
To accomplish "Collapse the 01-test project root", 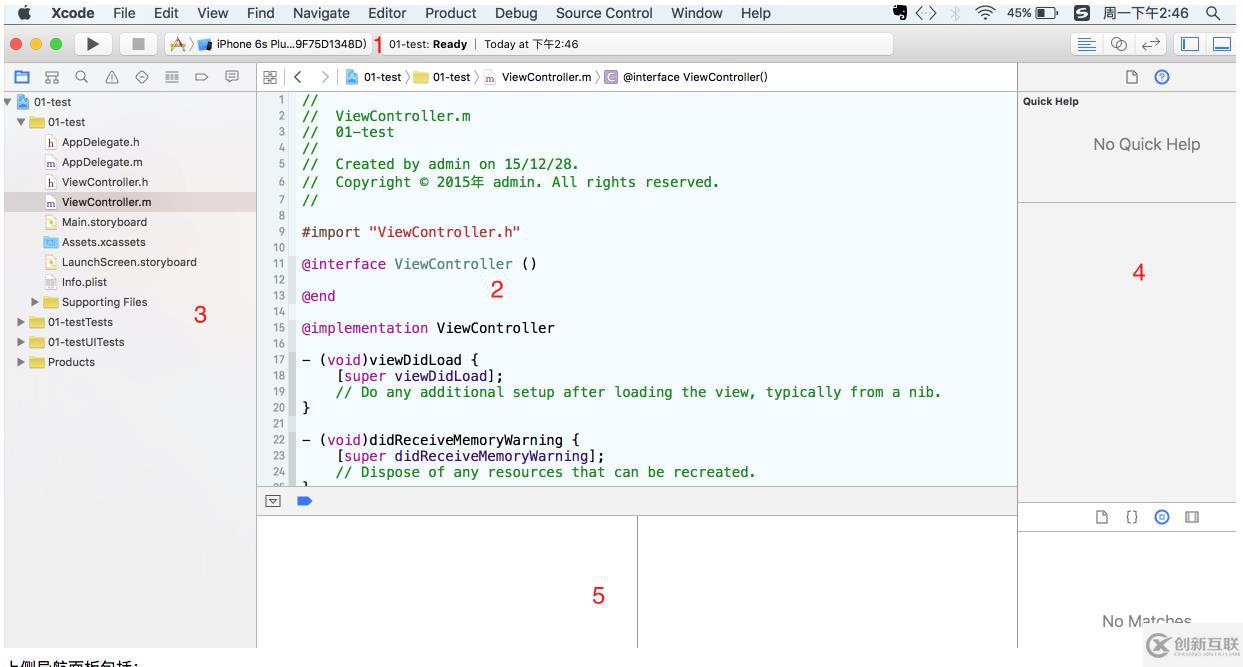I will coord(8,102).
